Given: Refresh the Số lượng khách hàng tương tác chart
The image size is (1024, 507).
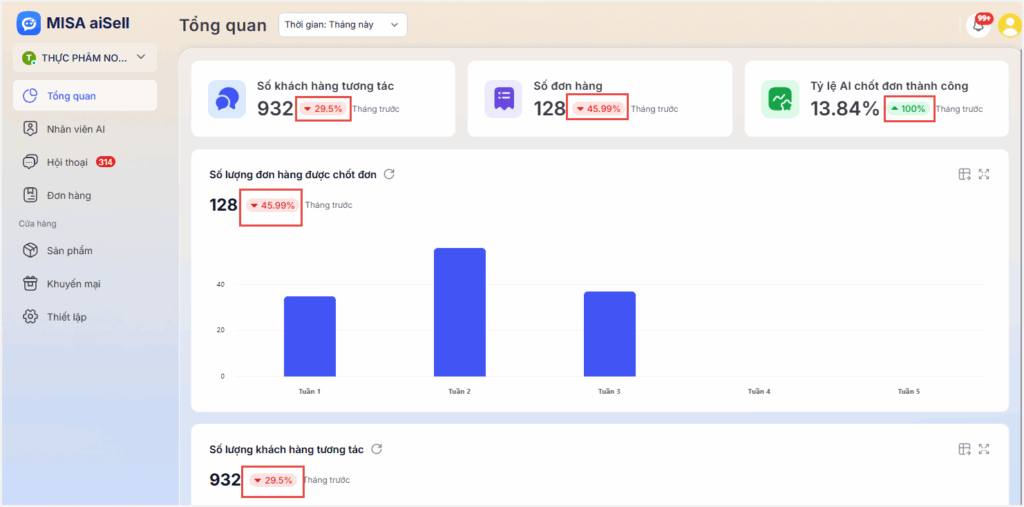Looking at the screenshot, I should 376,450.
